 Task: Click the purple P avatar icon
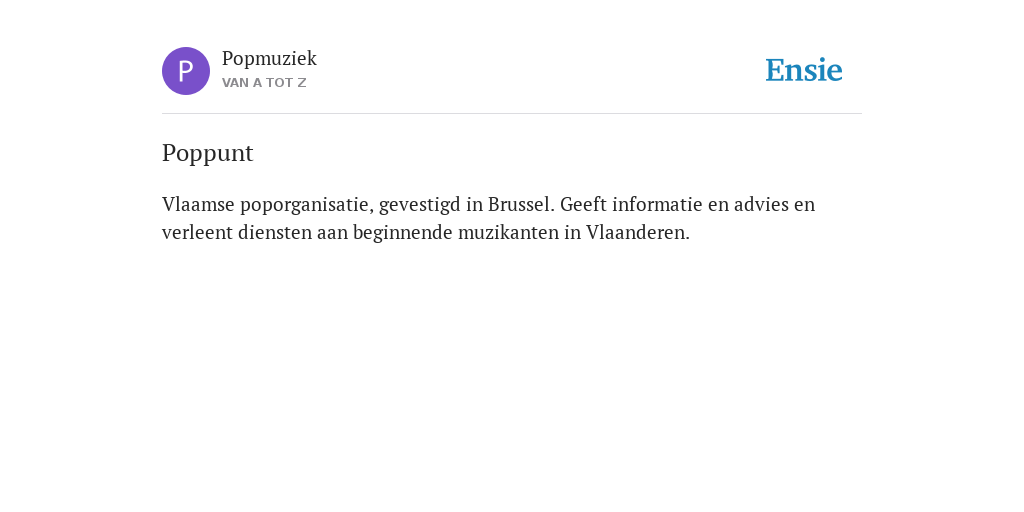coord(186,71)
